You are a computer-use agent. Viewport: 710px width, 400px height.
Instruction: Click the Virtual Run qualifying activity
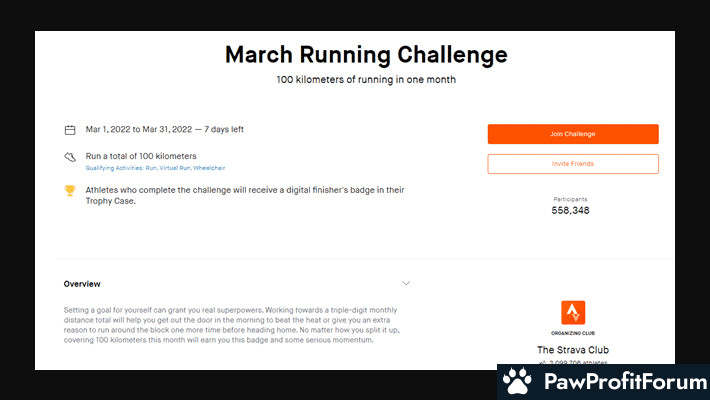coord(172,168)
